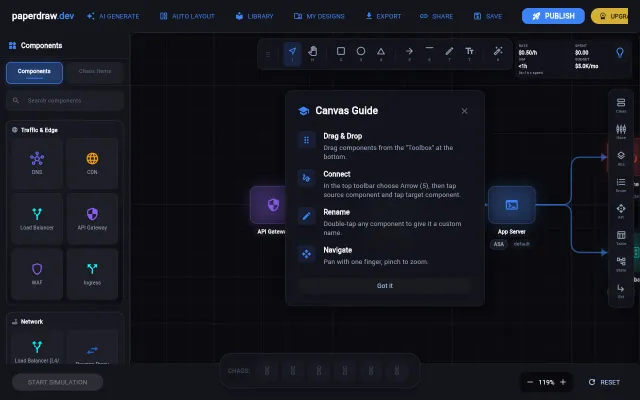
Task: Add the CDN component
Action: (92, 163)
